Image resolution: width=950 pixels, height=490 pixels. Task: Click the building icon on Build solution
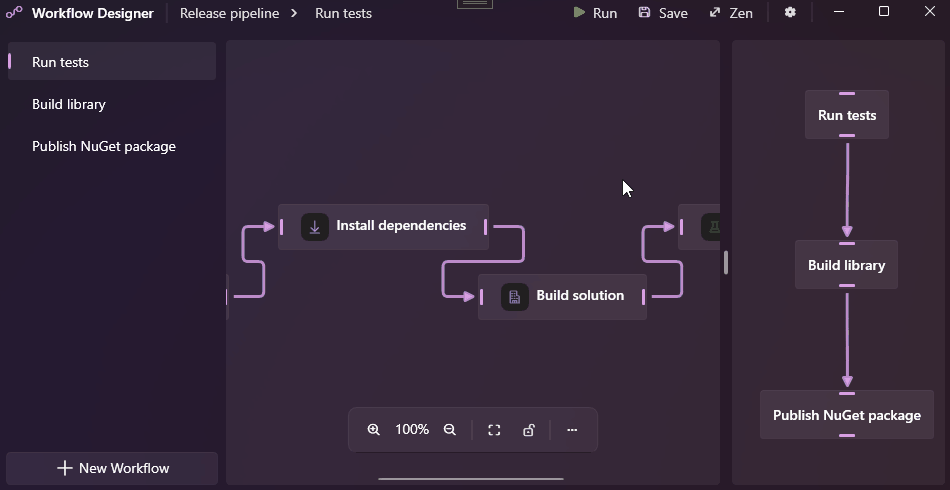coord(515,297)
